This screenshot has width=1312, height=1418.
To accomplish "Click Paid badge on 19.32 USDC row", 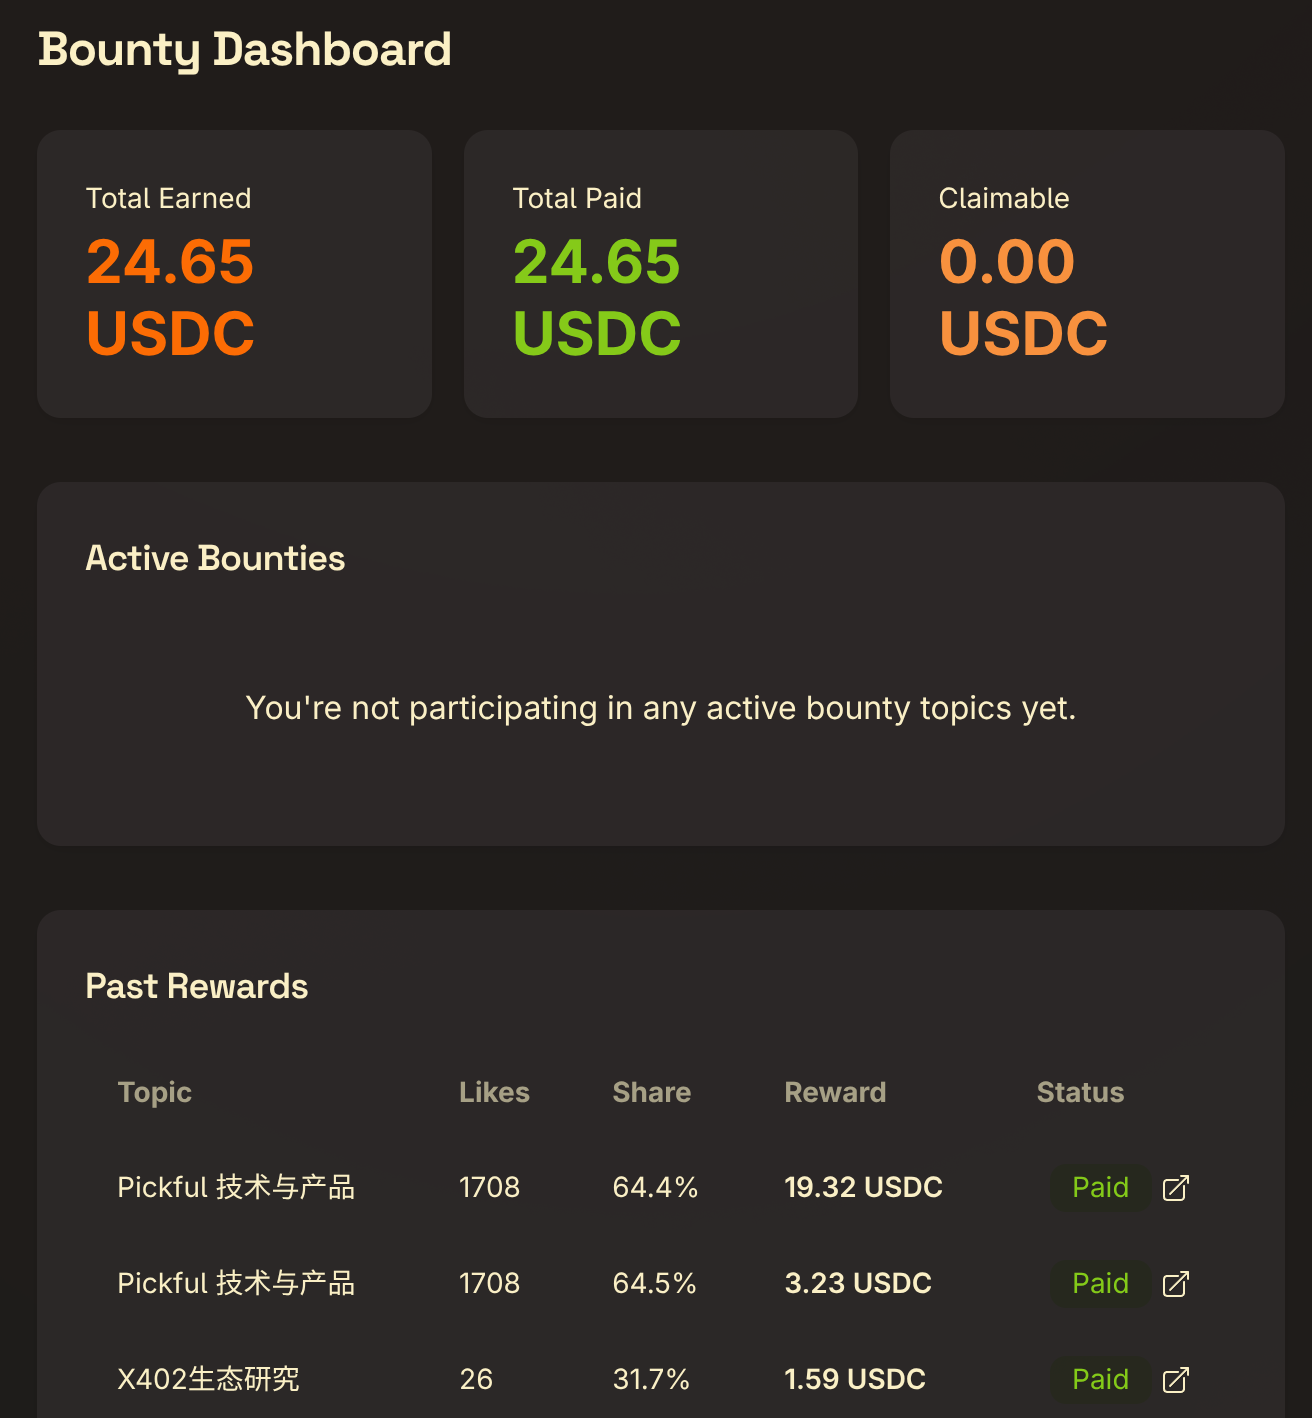I will [1100, 1188].
